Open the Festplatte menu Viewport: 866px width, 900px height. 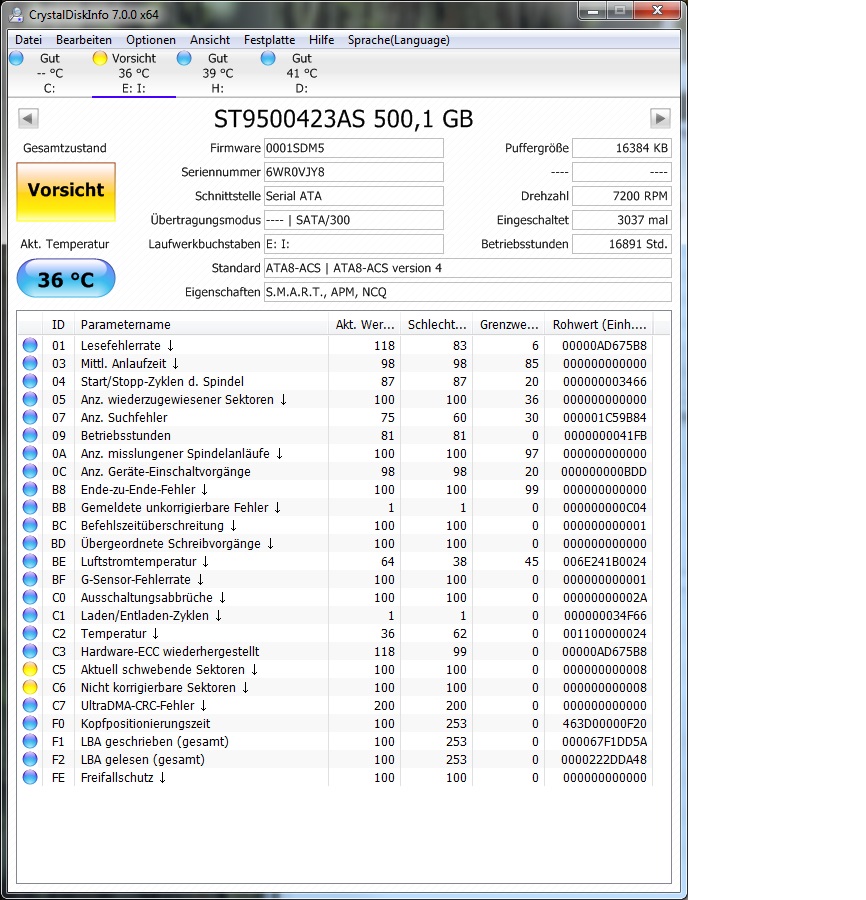point(269,40)
